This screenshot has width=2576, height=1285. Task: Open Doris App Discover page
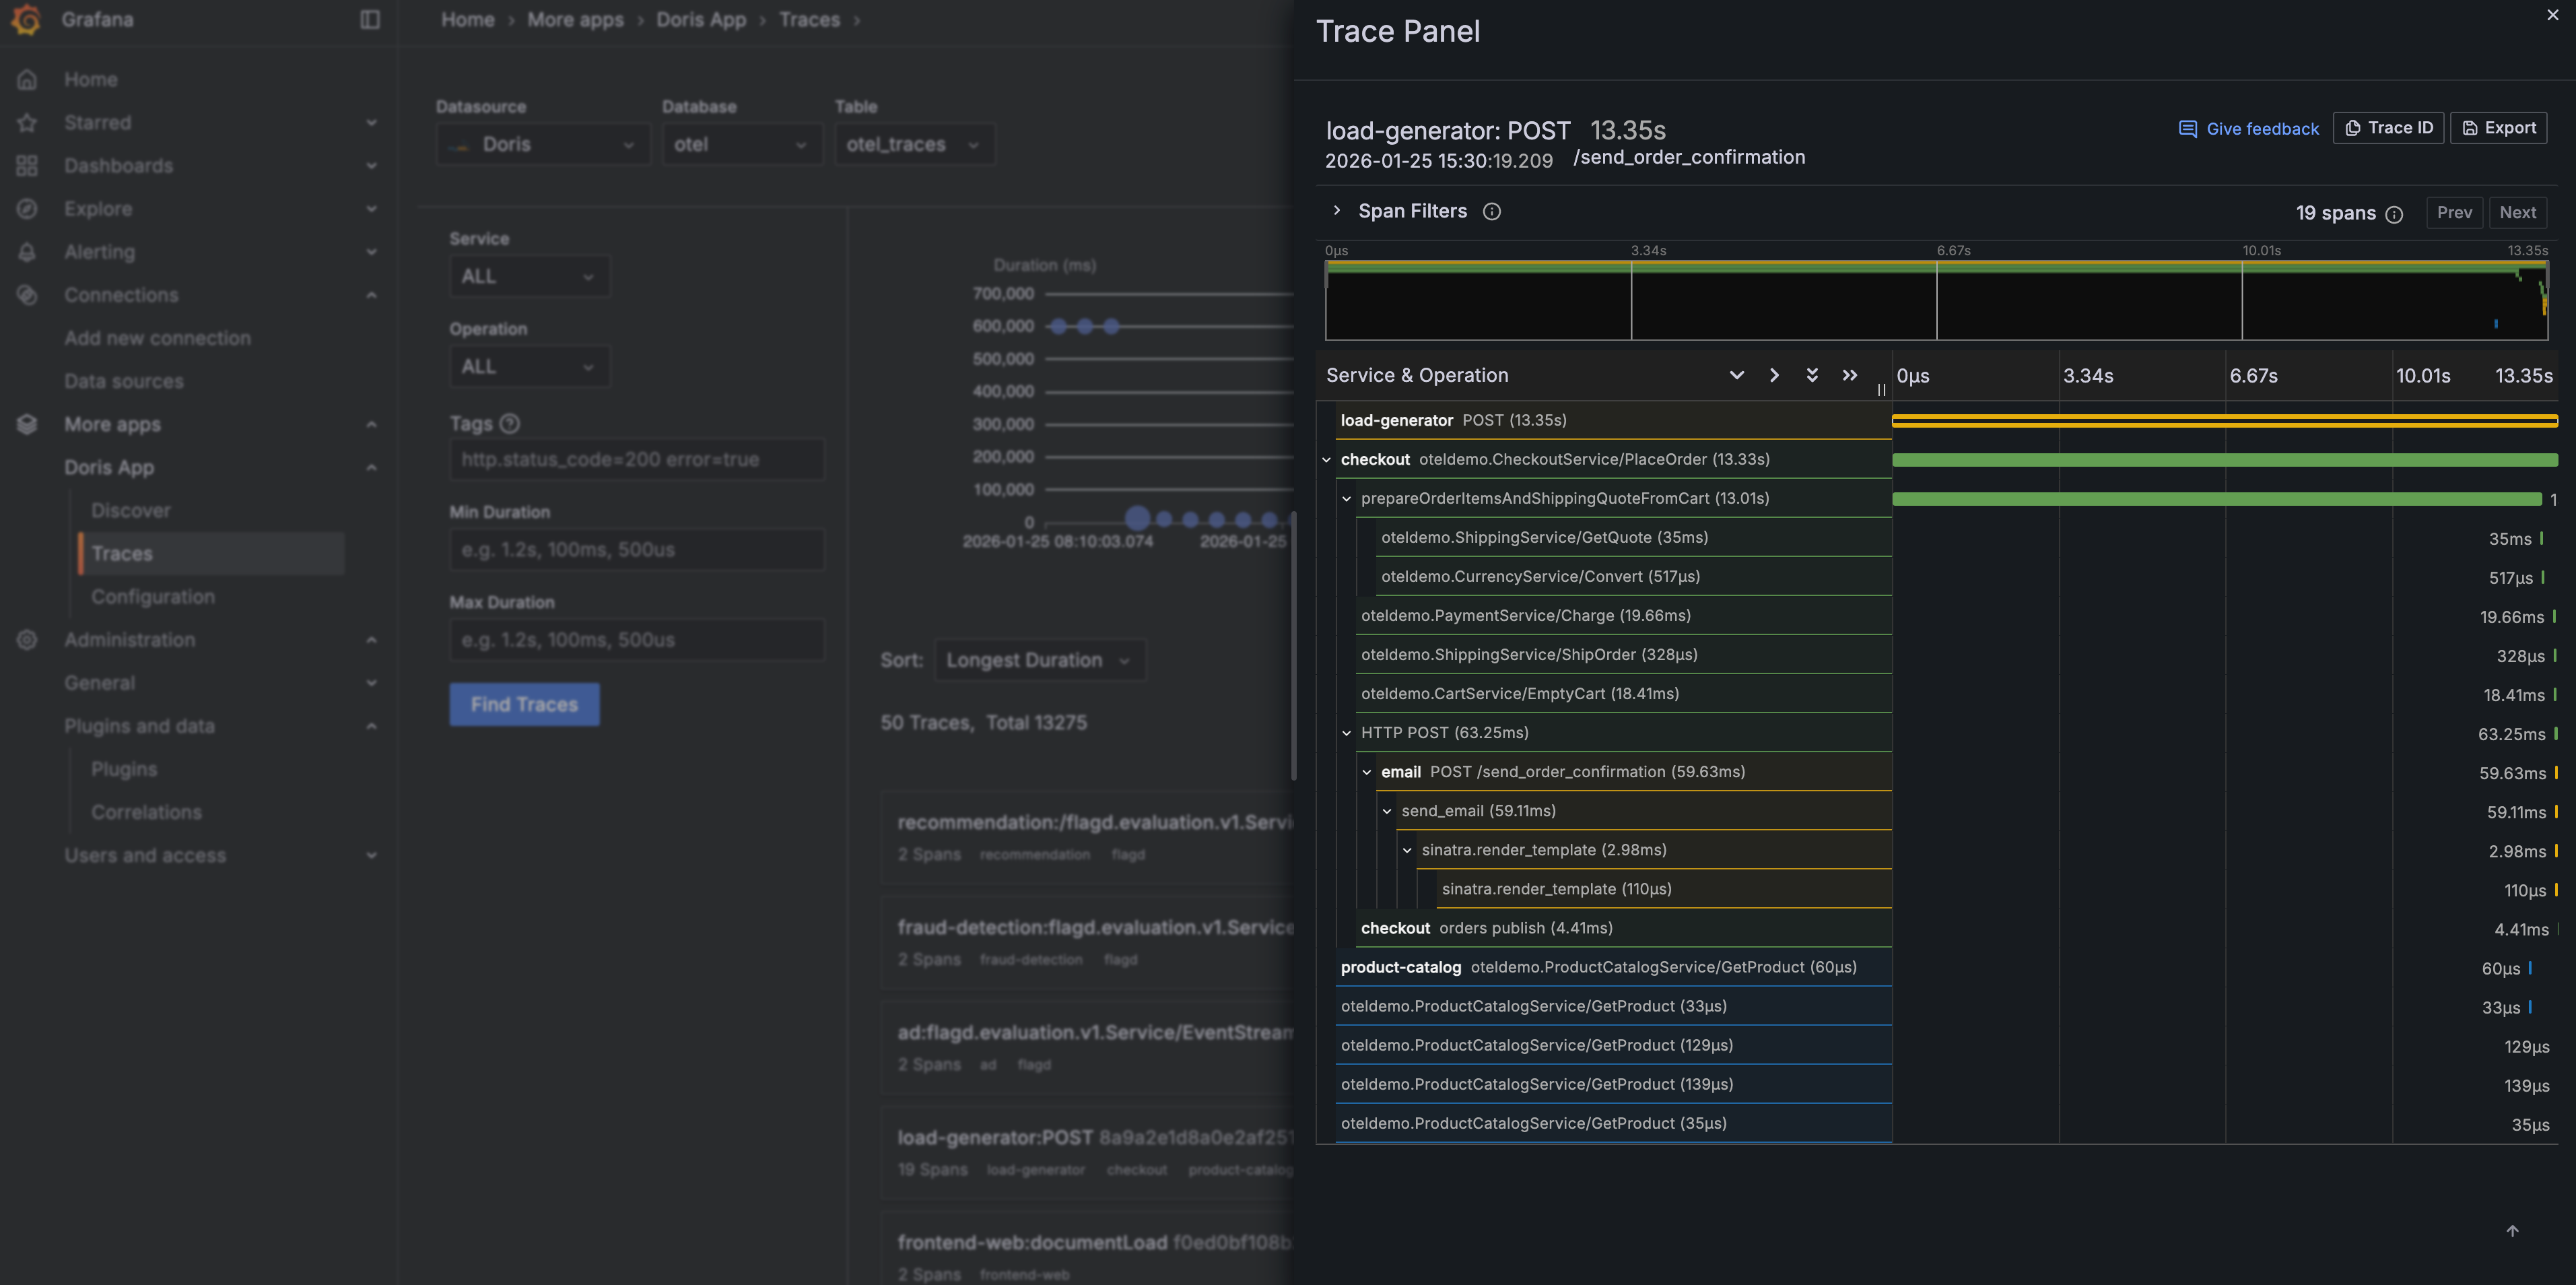[131, 510]
